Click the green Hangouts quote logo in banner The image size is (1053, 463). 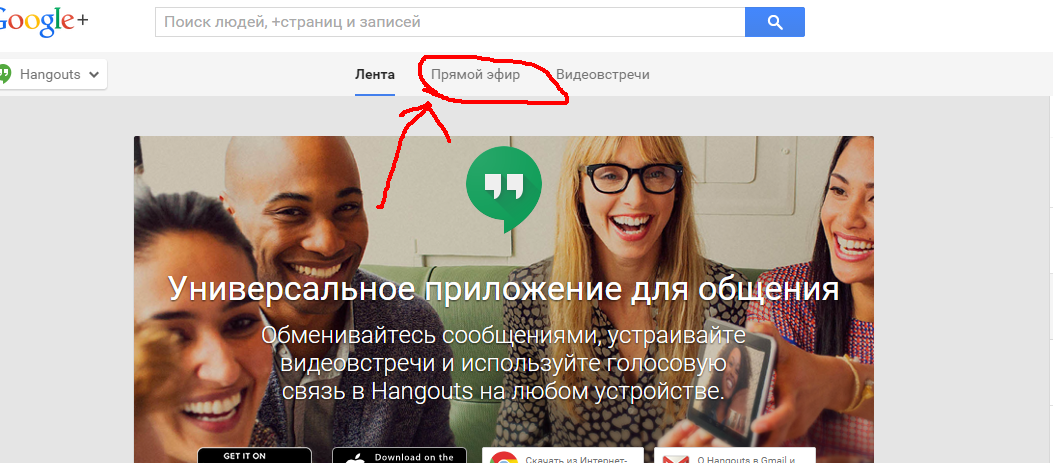[x=503, y=186]
